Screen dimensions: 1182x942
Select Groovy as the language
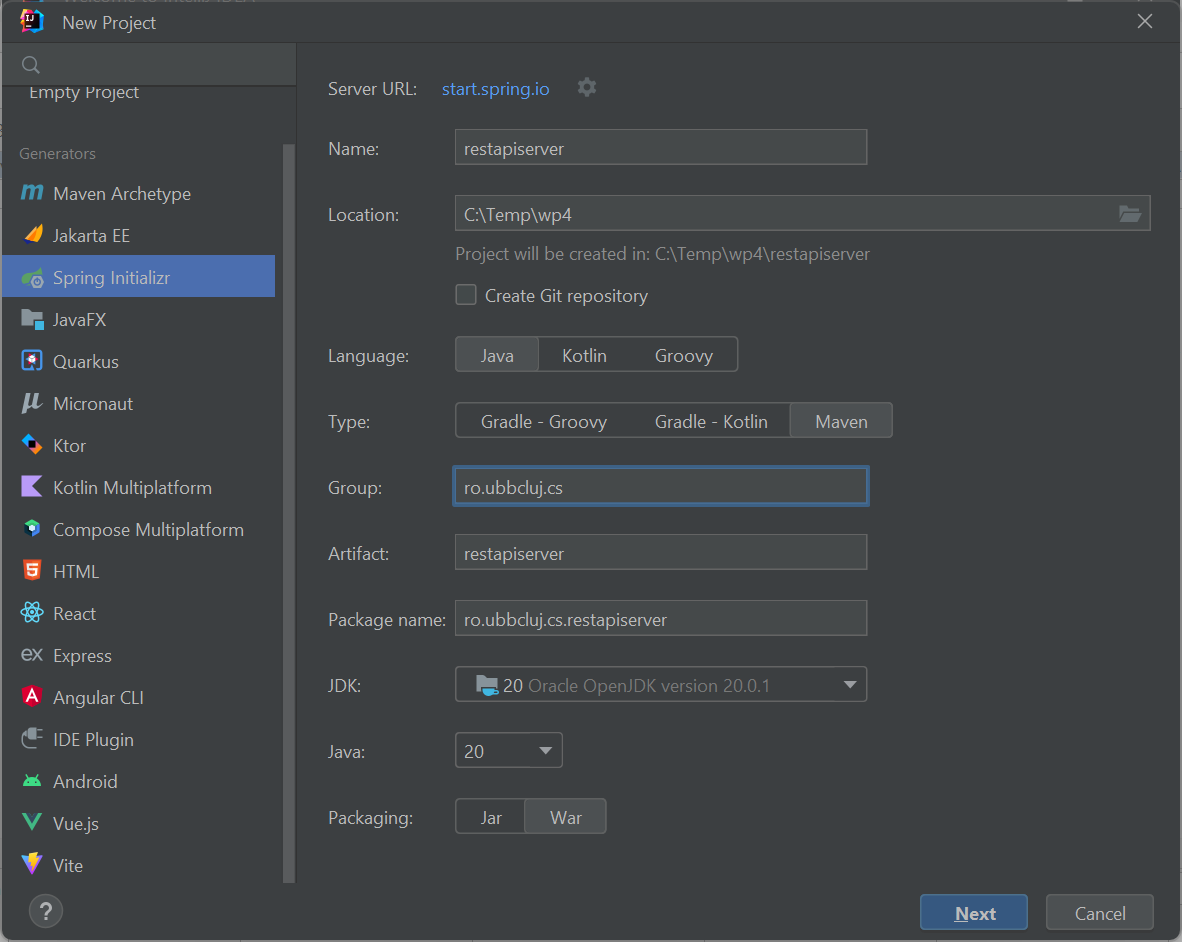684,355
